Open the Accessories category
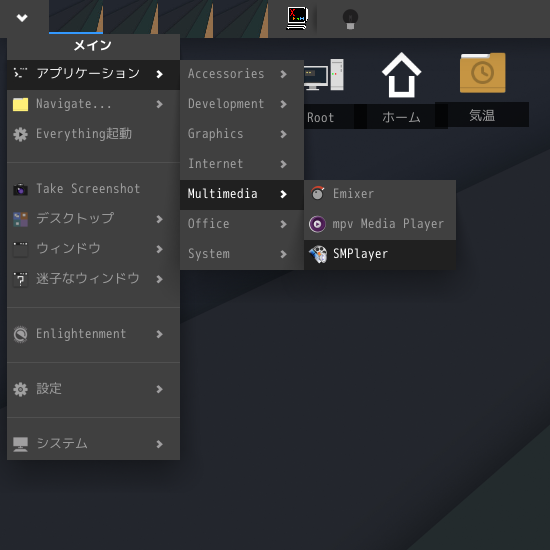Screen dimensions: 550x550 tap(242, 74)
